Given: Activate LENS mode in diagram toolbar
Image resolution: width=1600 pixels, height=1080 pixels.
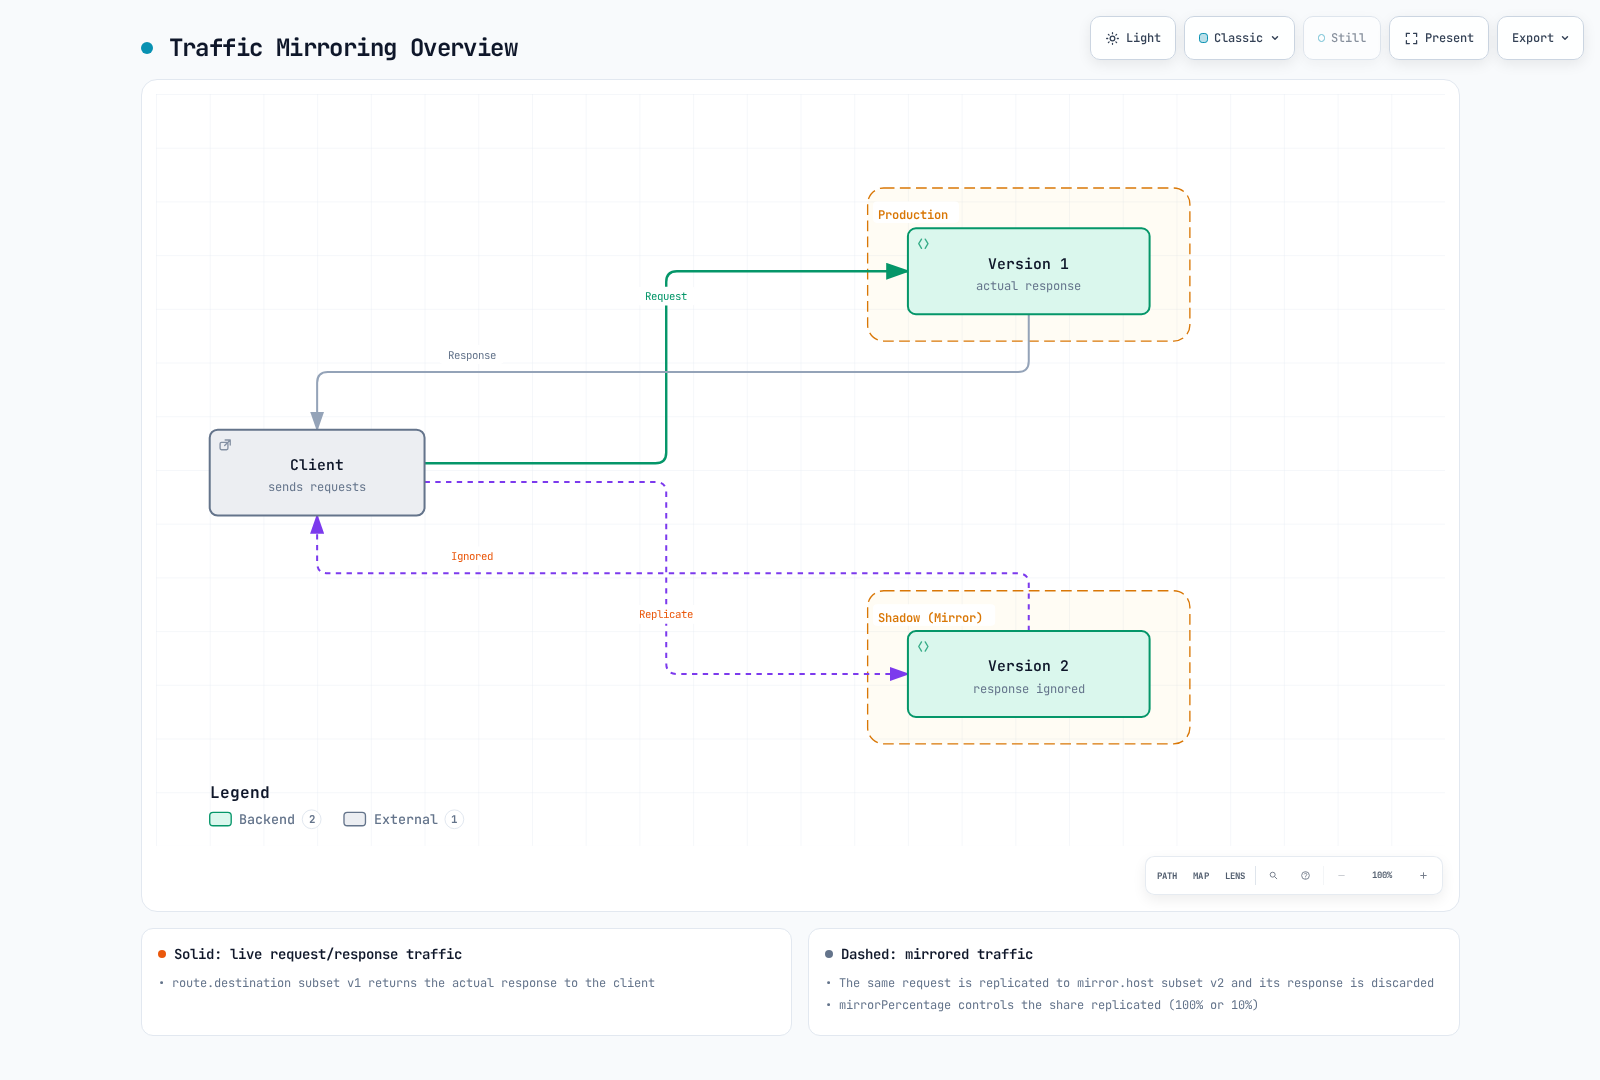Looking at the screenshot, I should [1235, 876].
